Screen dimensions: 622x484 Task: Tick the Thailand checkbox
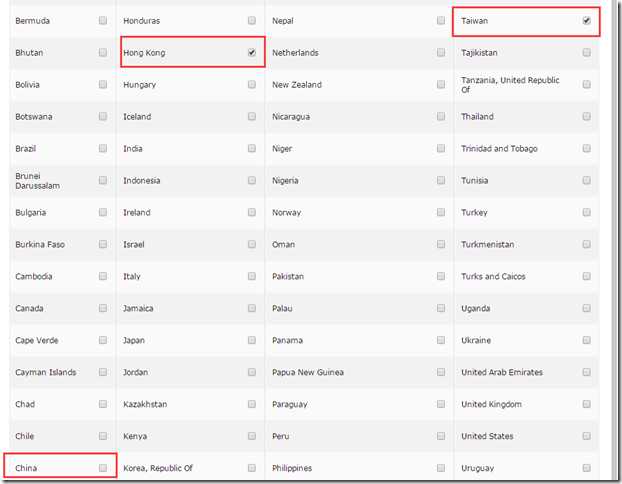click(x=586, y=116)
